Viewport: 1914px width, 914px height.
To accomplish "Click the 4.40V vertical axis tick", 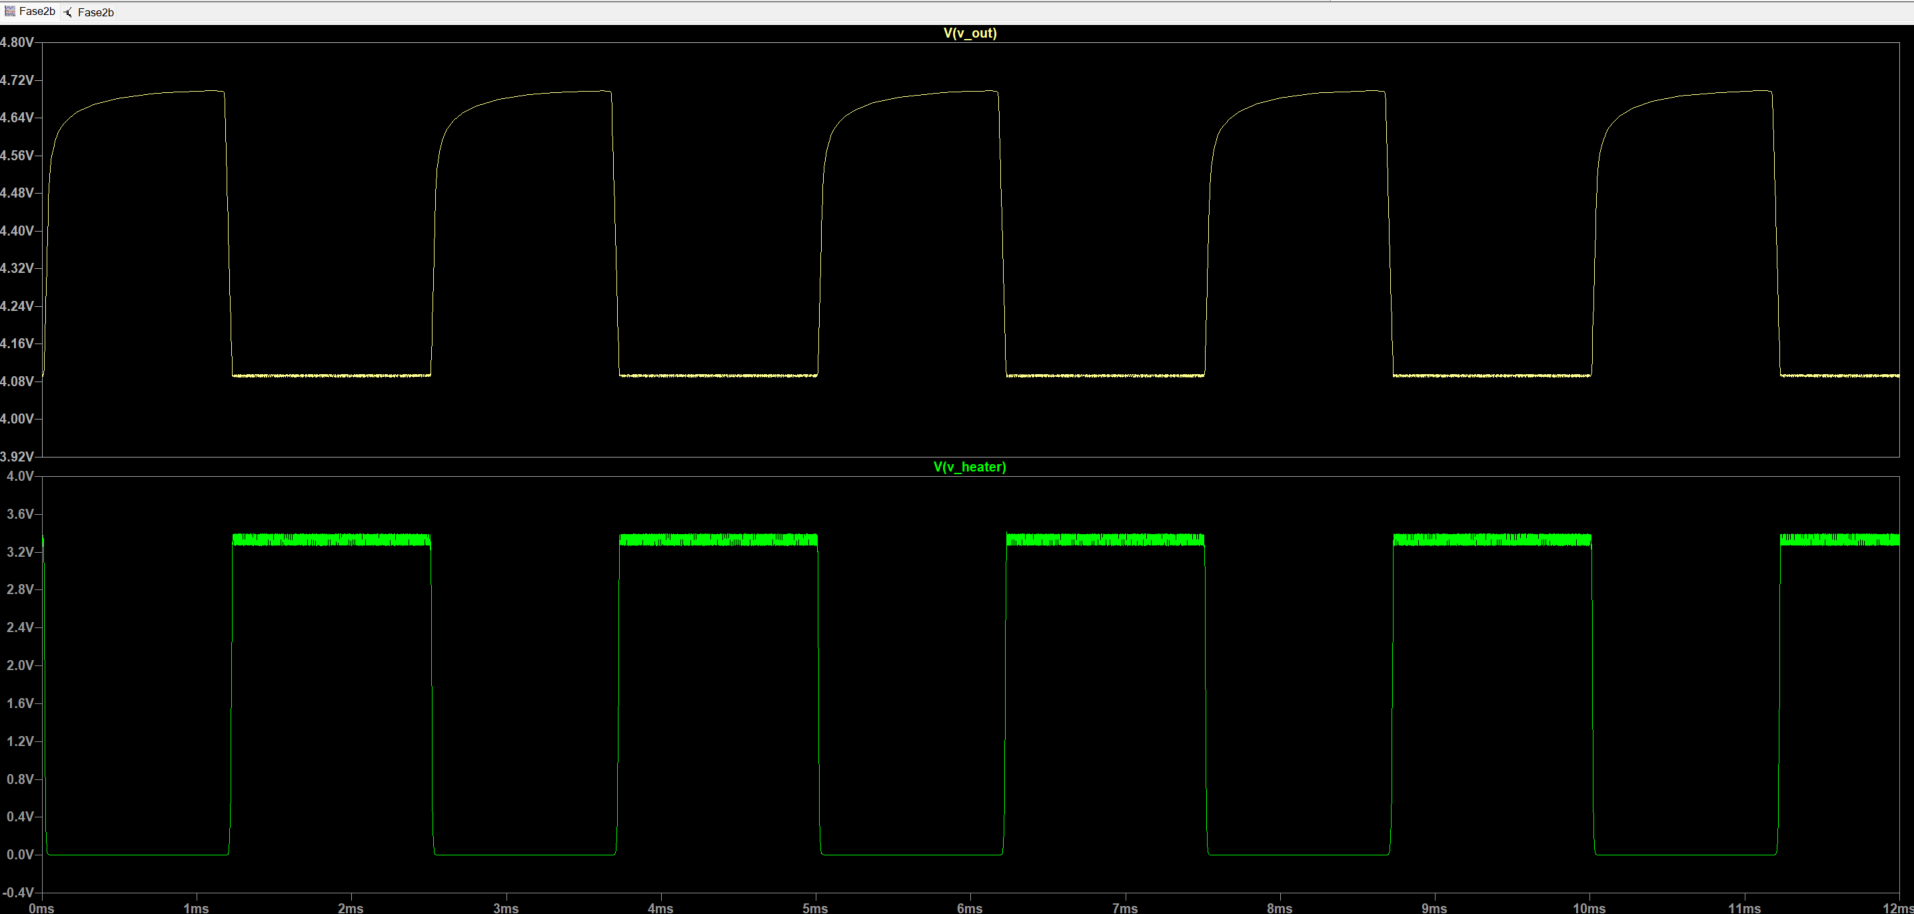I will [17, 230].
